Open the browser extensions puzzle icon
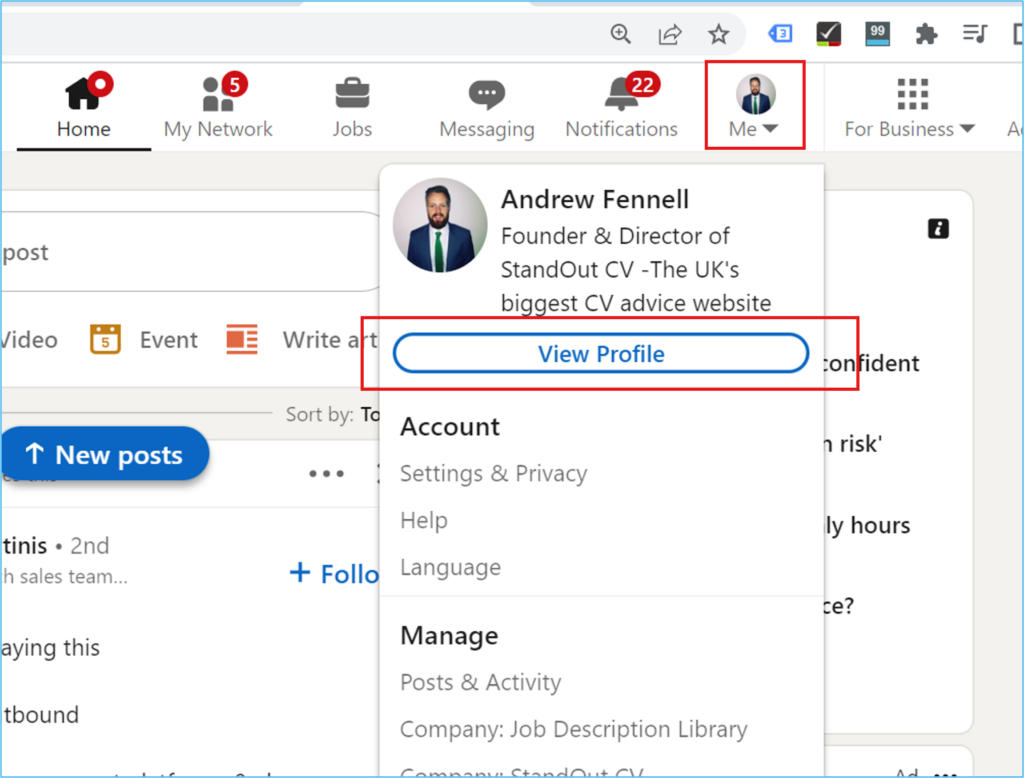This screenshot has width=1024, height=778. (926, 33)
